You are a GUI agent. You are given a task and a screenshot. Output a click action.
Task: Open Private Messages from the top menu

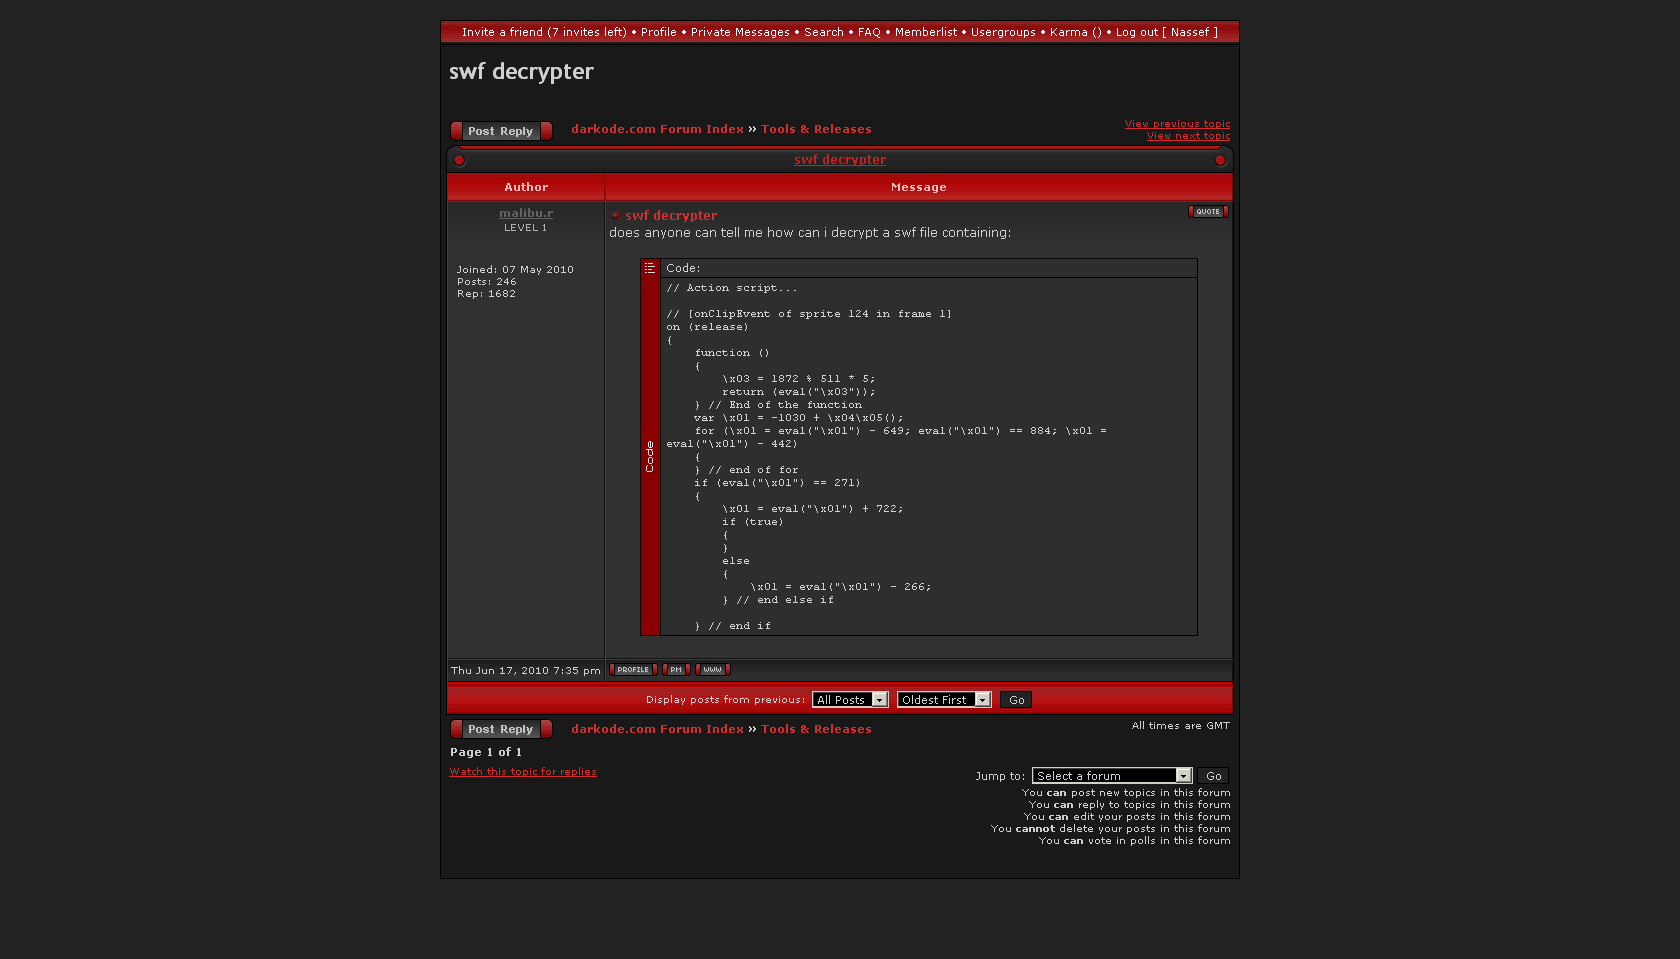pos(740,32)
